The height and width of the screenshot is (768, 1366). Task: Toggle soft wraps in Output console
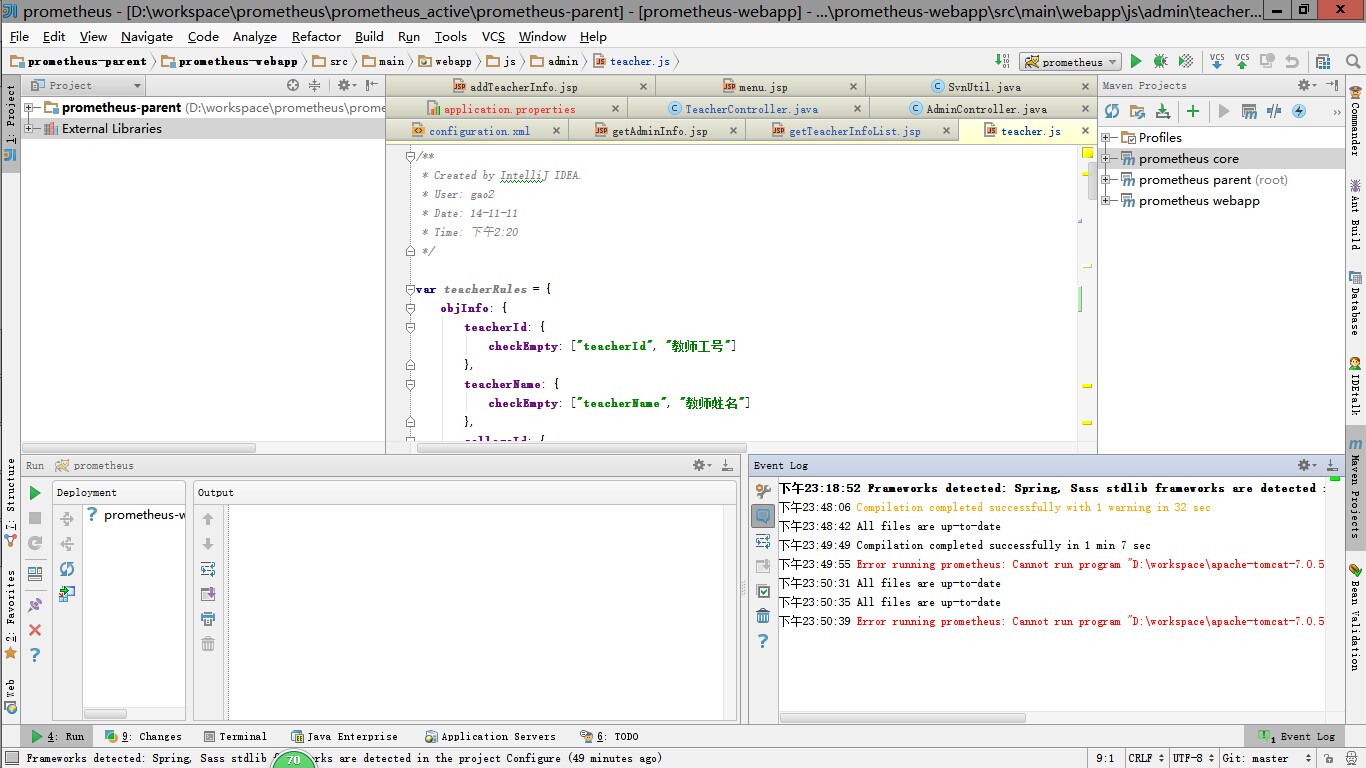[208, 569]
